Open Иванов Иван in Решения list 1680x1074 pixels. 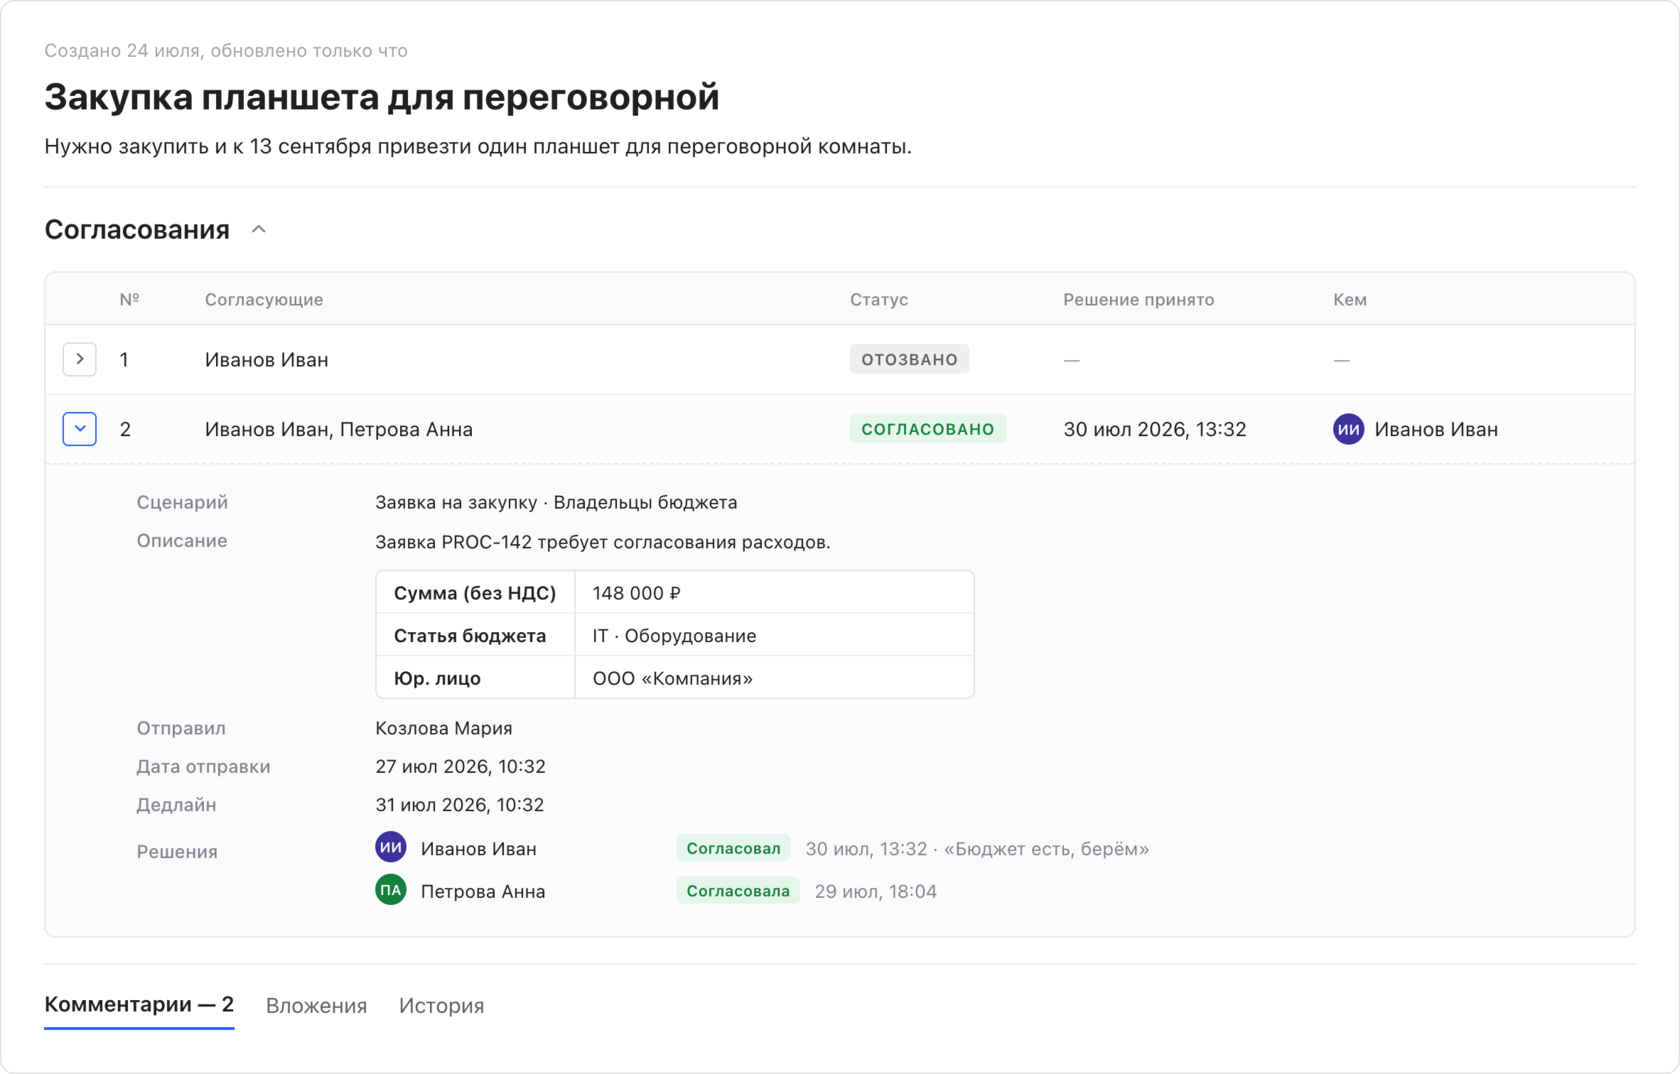pos(478,849)
